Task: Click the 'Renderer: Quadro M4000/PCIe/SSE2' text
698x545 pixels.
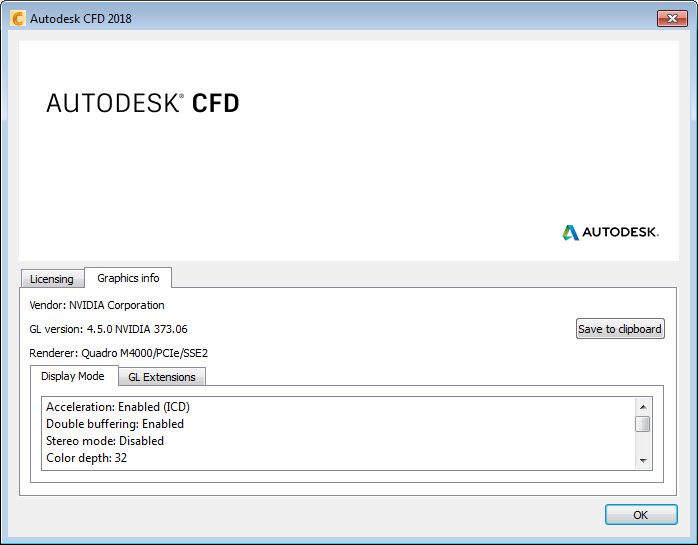Action: (118, 353)
